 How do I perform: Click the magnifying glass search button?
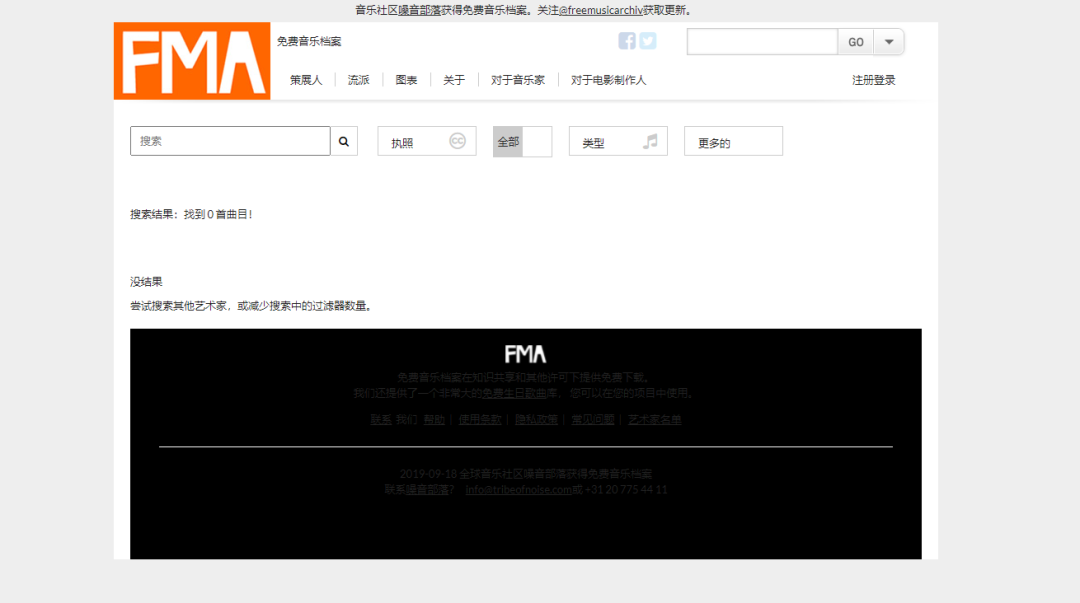[344, 142]
